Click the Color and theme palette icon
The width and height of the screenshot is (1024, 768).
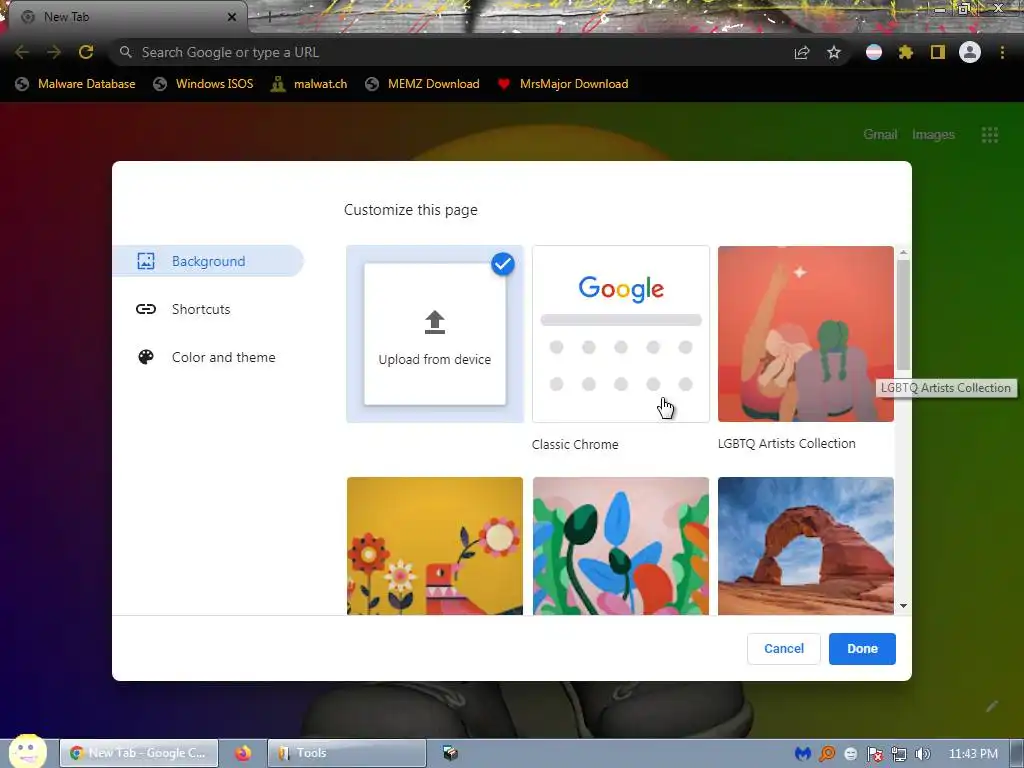tap(146, 357)
